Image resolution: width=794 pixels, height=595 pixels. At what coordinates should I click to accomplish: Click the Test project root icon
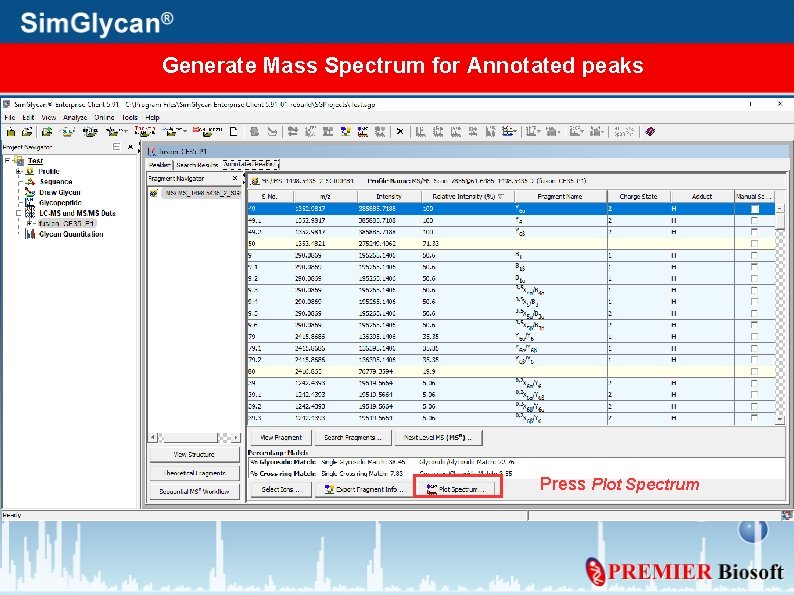(x=19, y=161)
